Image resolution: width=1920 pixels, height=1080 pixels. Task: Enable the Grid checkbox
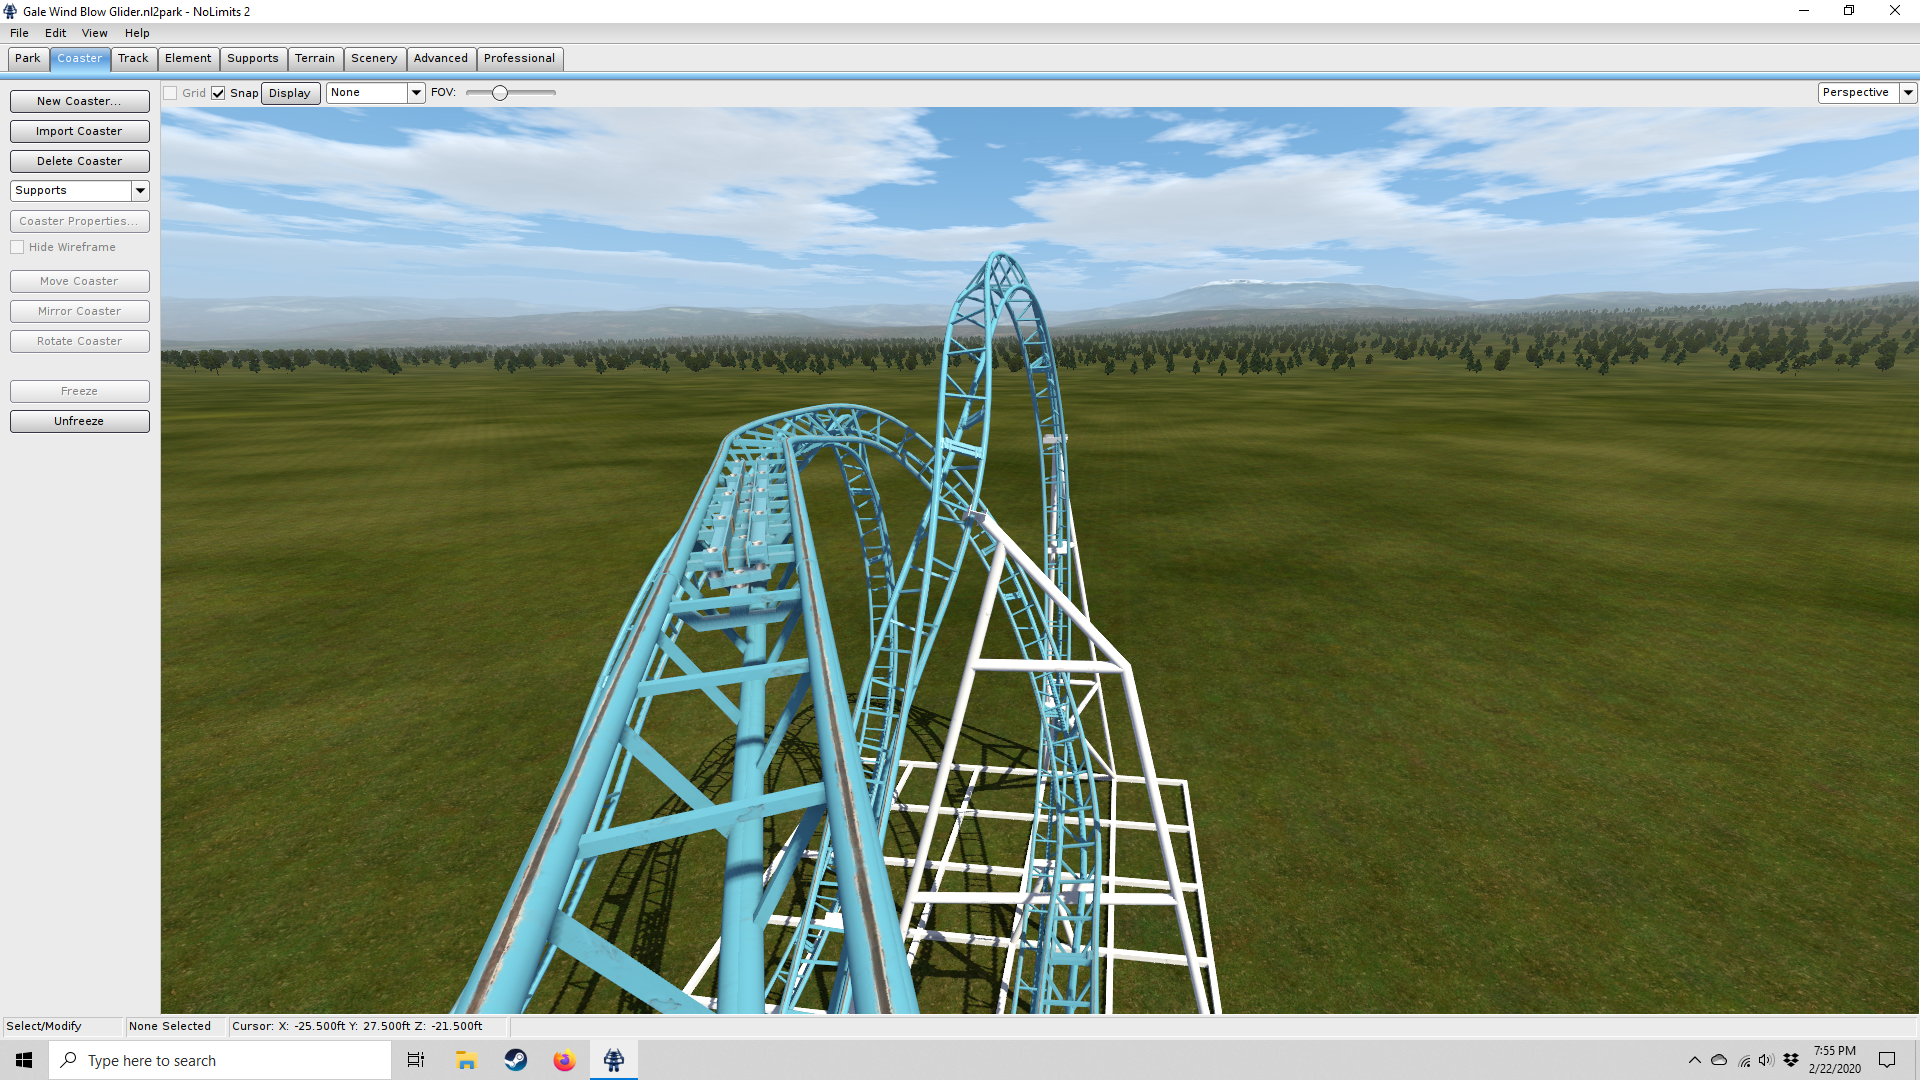tap(171, 93)
